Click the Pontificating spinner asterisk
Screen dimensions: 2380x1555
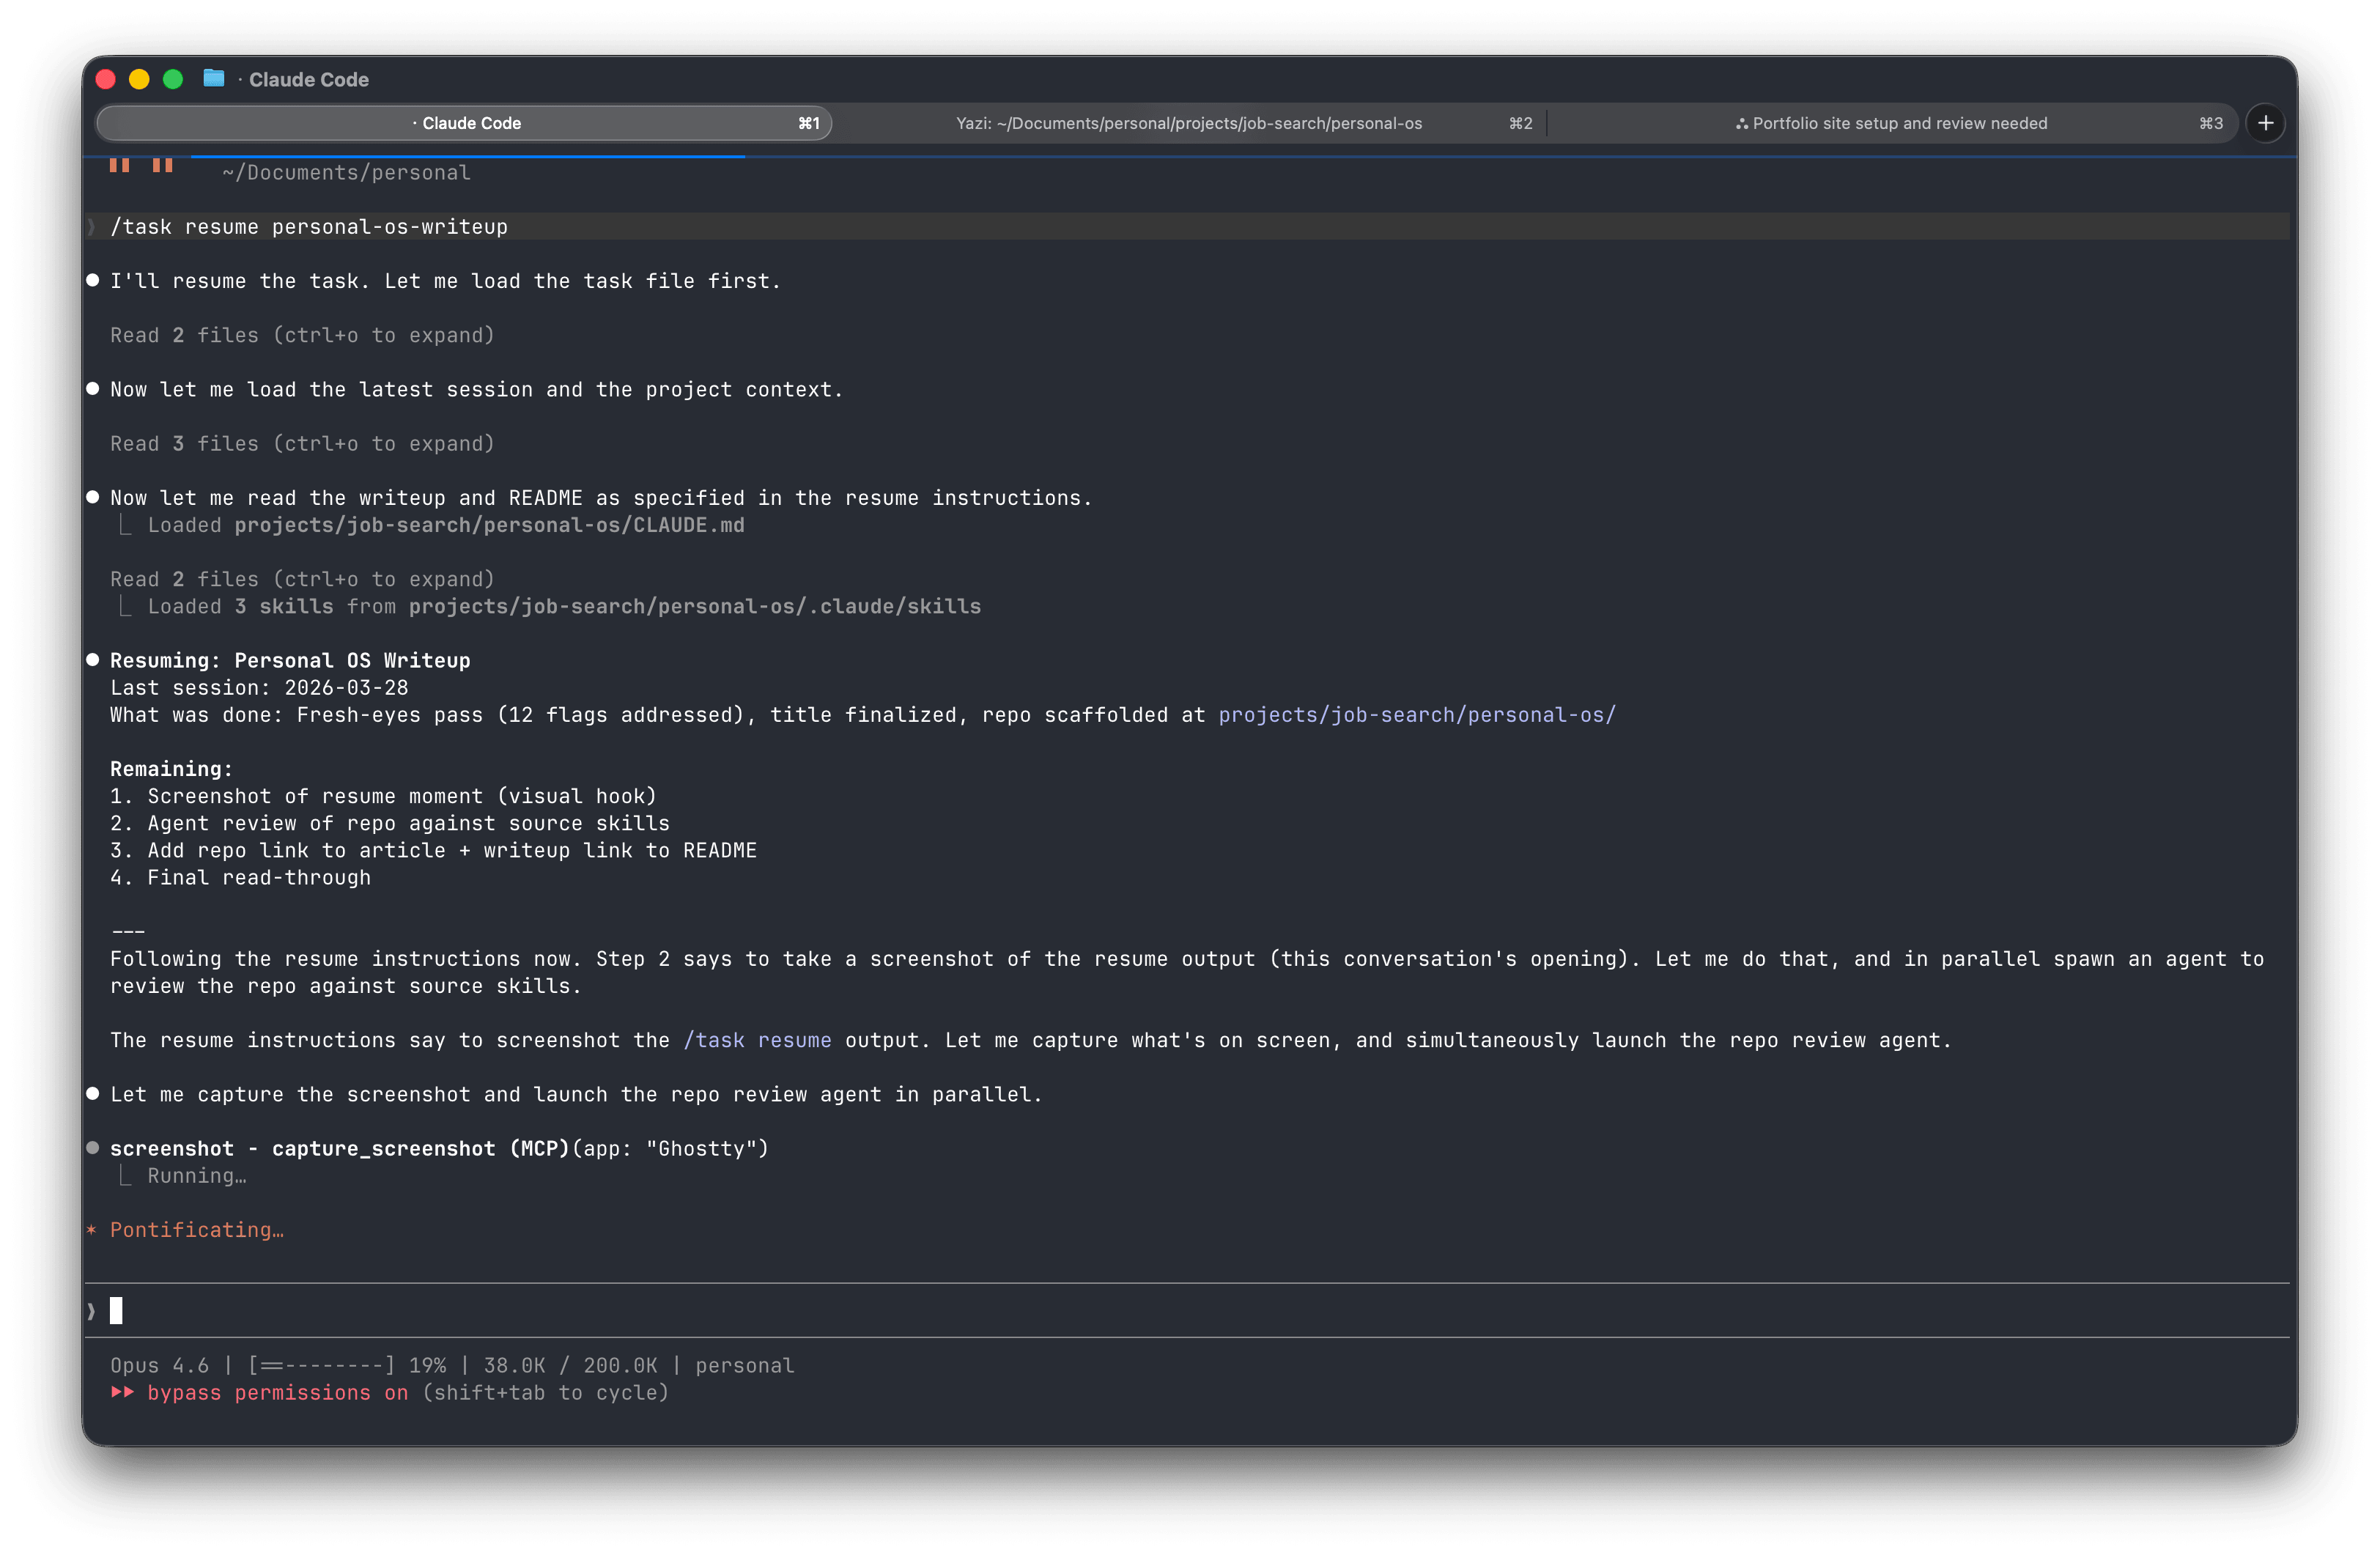coord(91,1229)
